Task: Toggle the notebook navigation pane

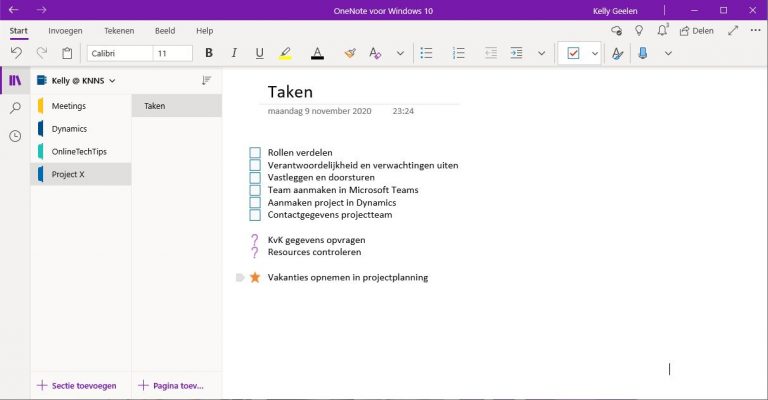Action: point(15,80)
